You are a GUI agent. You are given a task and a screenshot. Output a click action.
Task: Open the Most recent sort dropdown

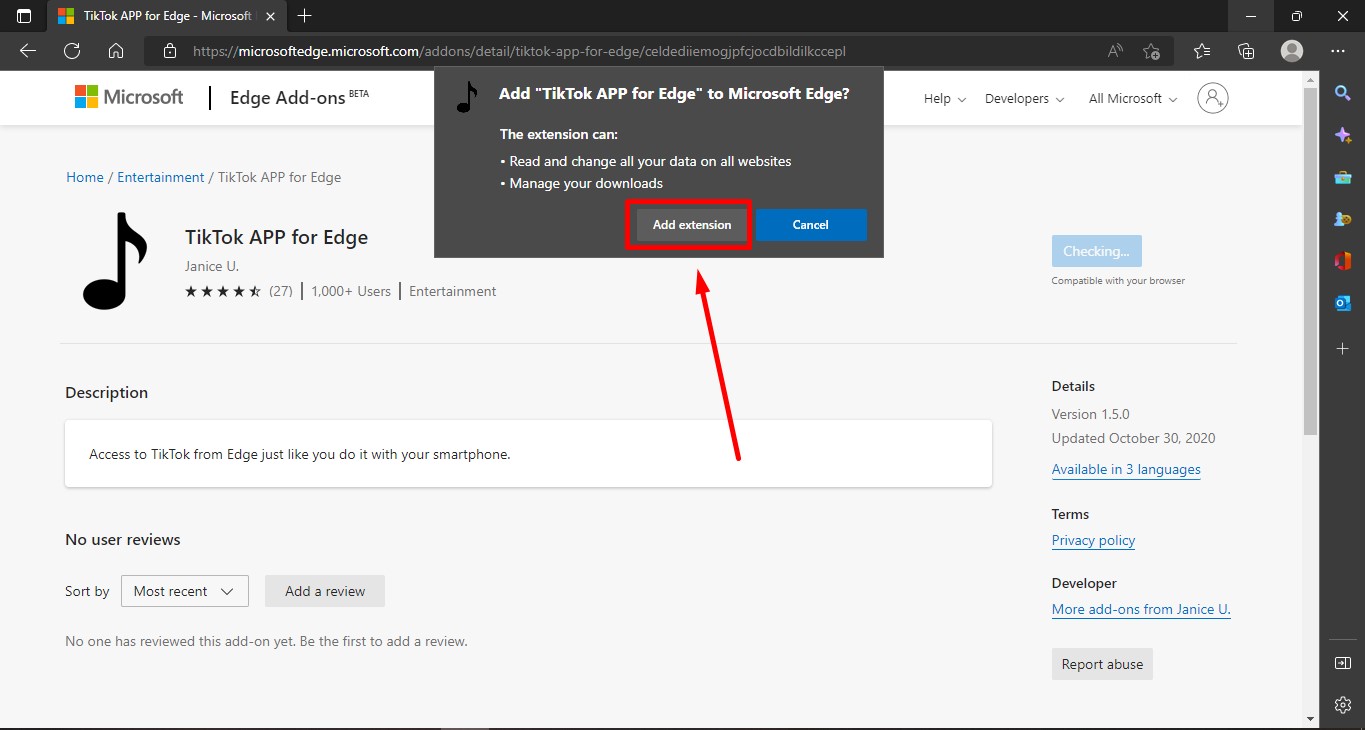click(x=184, y=591)
